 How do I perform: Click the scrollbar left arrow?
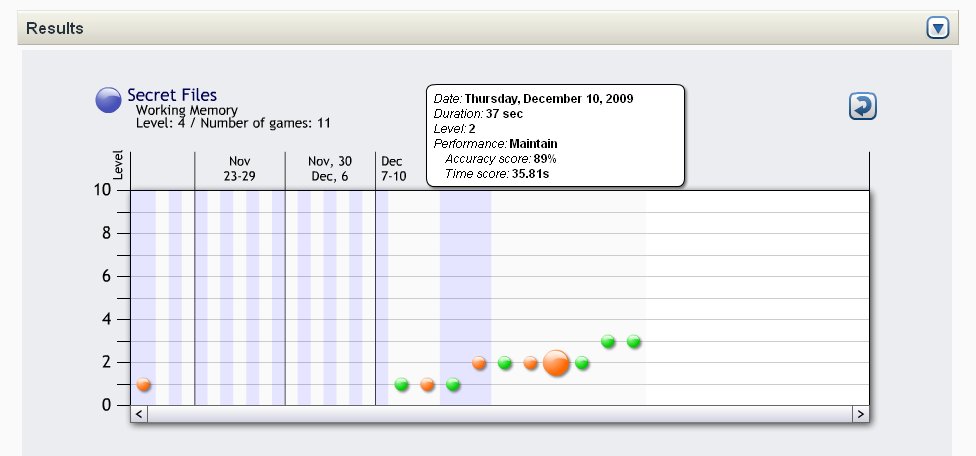point(139,414)
